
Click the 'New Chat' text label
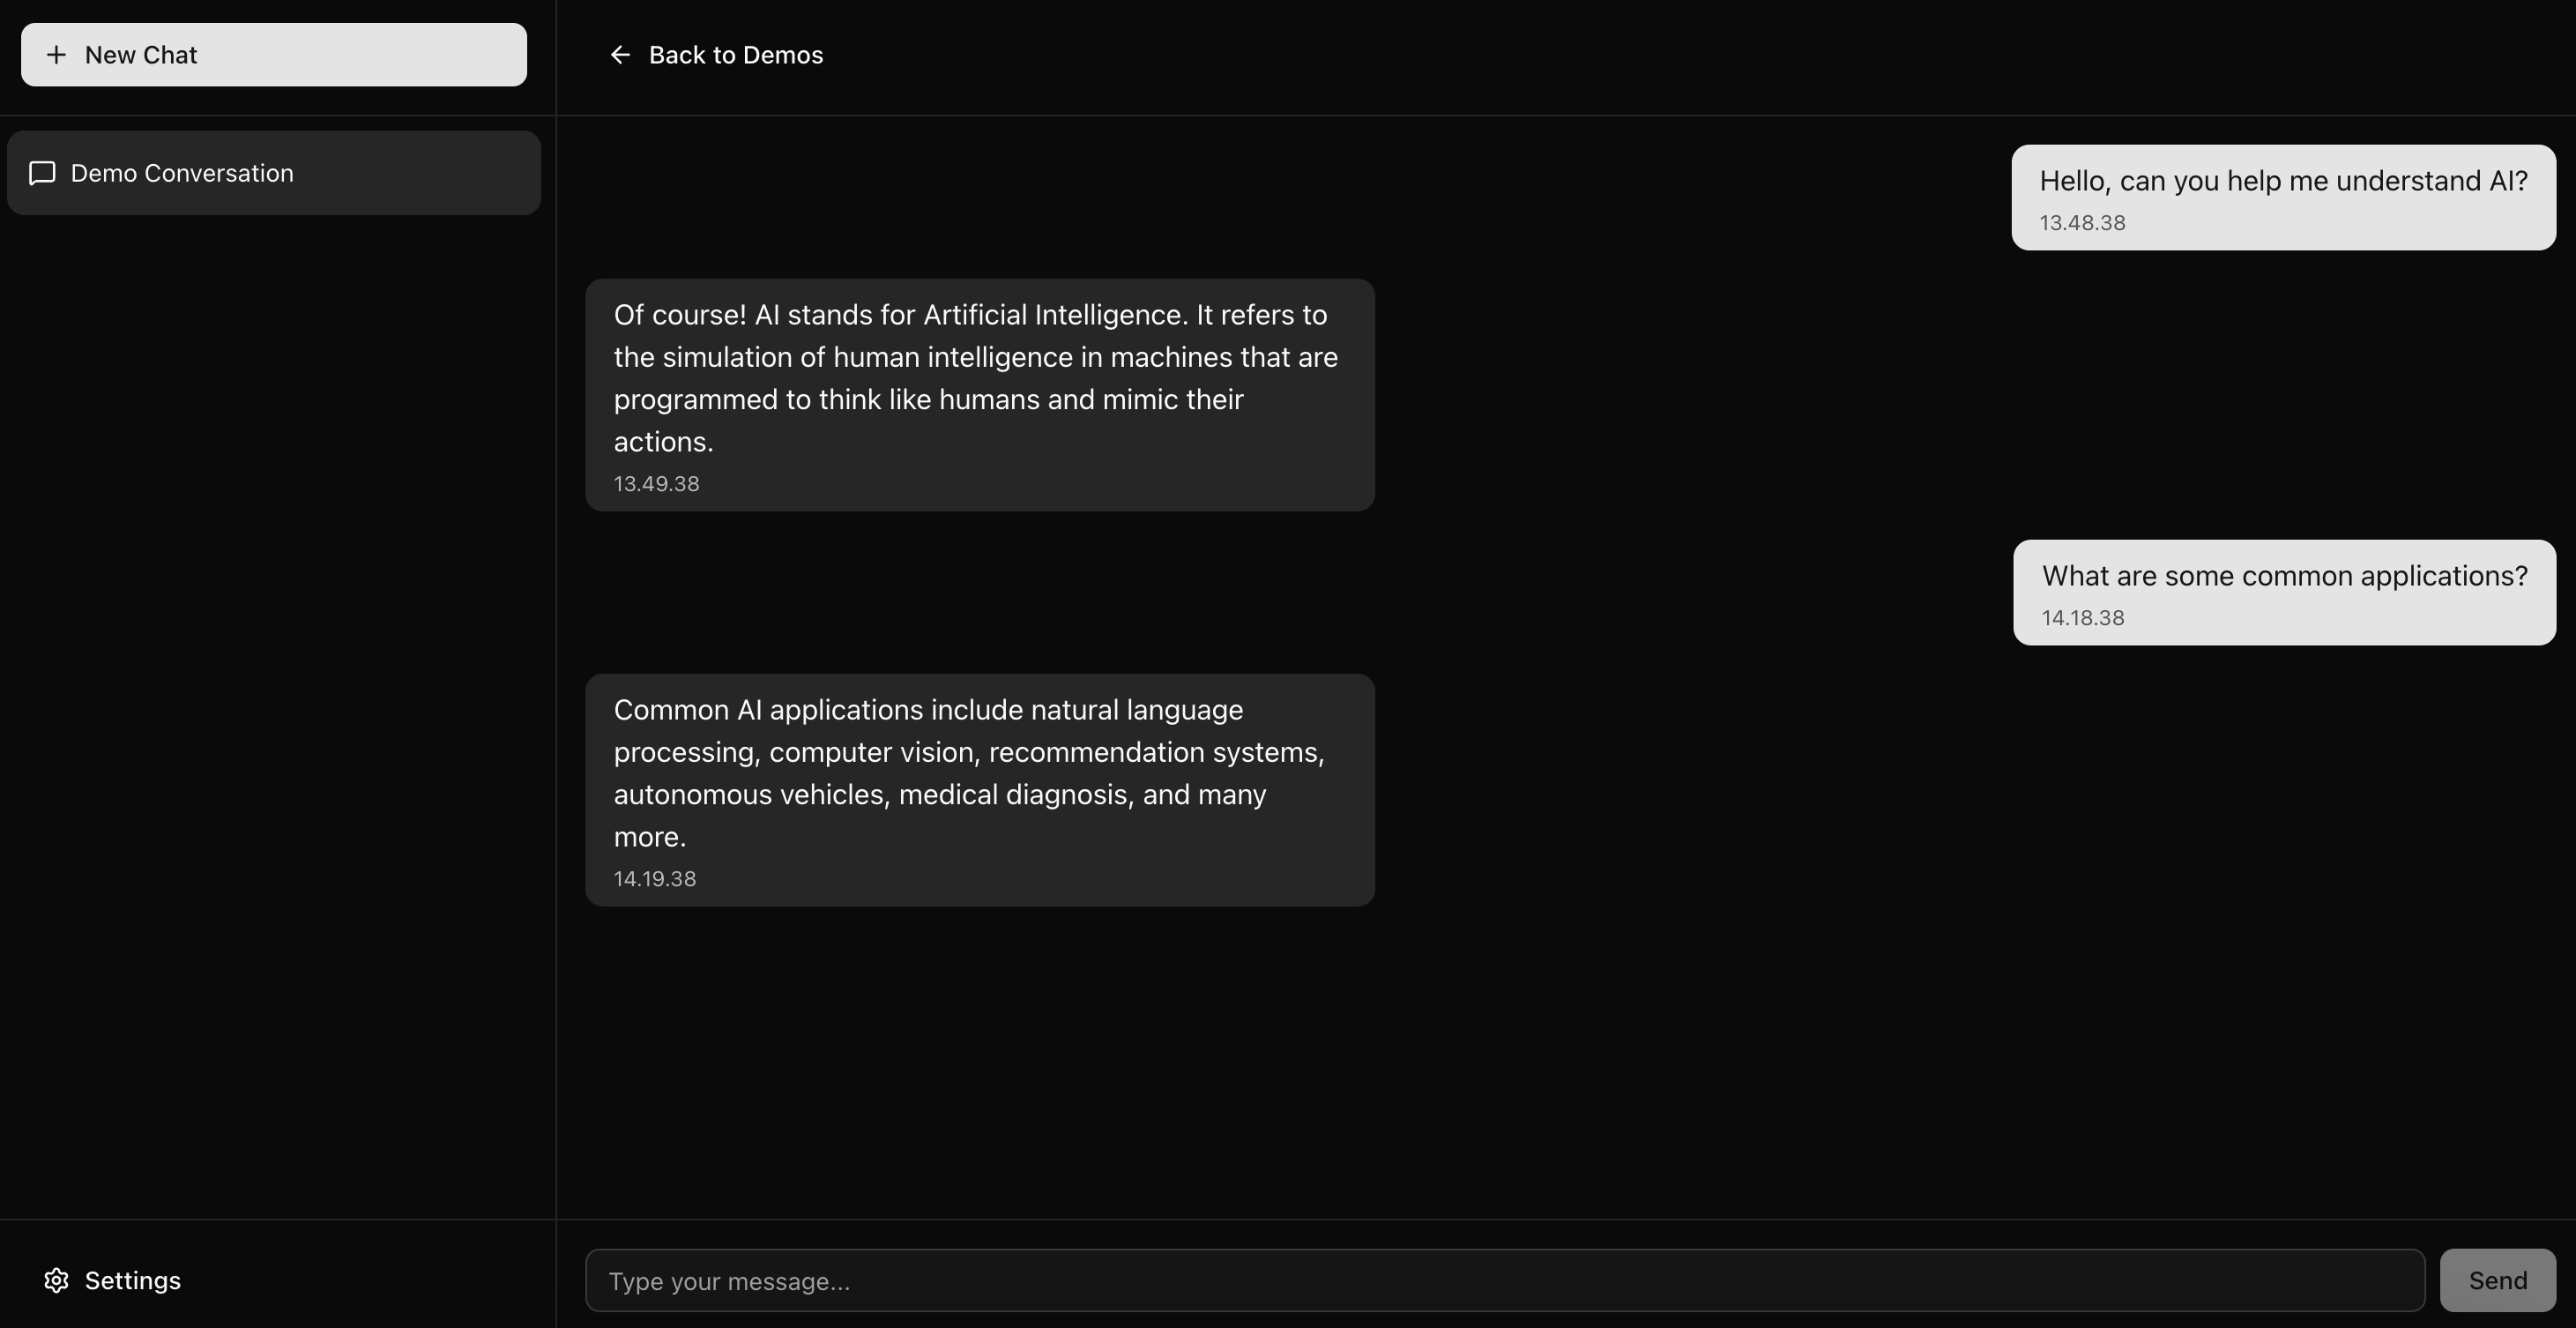click(141, 55)
